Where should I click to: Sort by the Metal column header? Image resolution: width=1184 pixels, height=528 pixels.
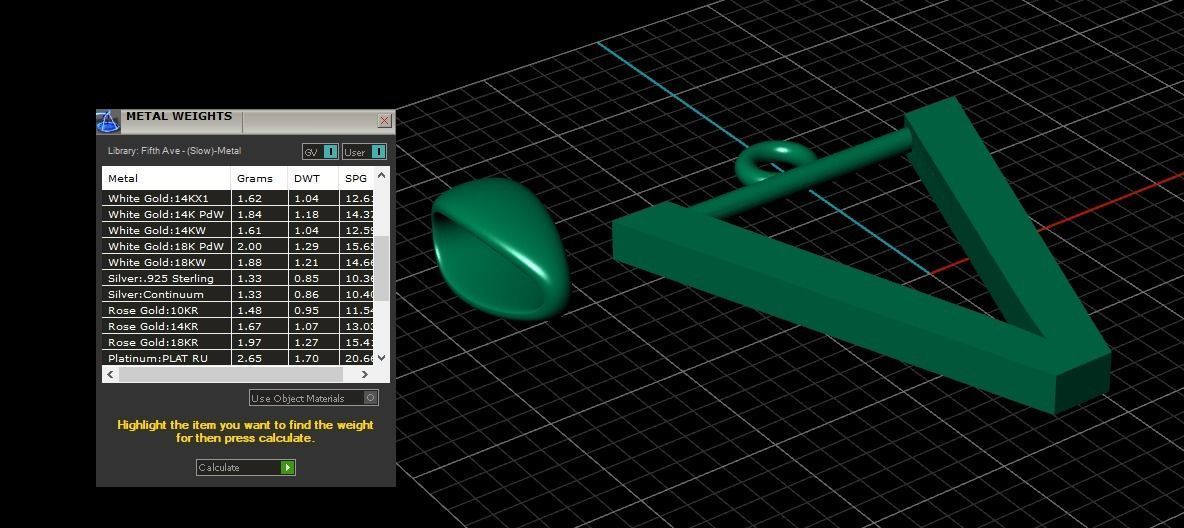pyautogui.click(x=166, y=178)
